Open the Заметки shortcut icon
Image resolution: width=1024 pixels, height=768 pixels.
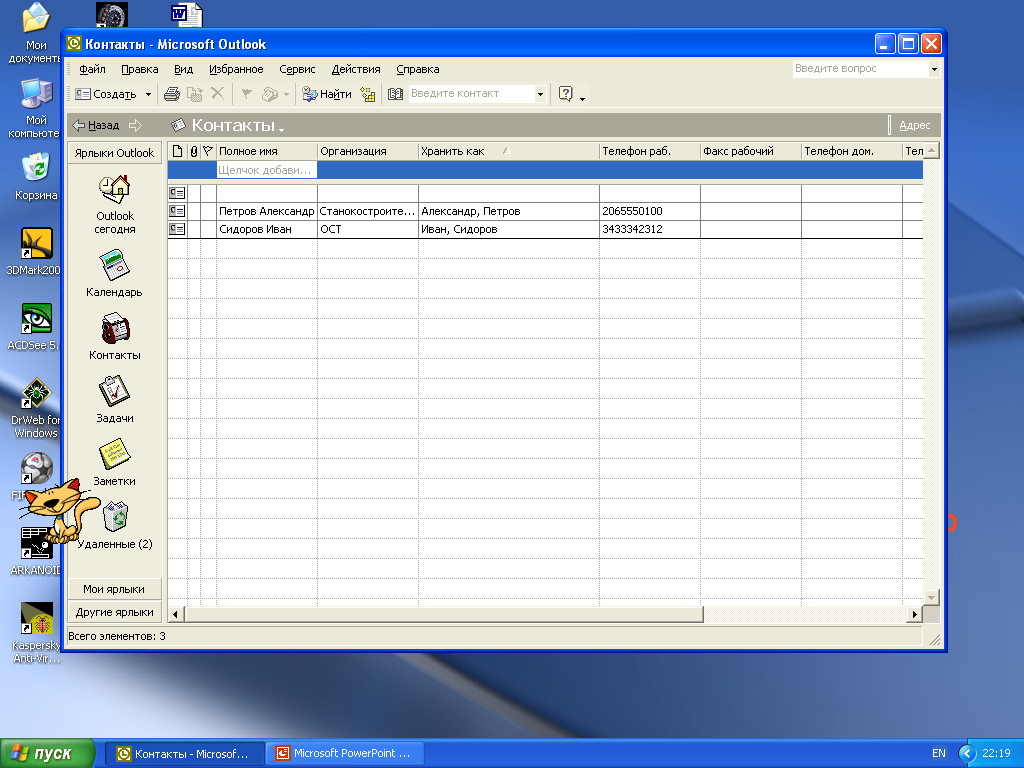point(114,463)
